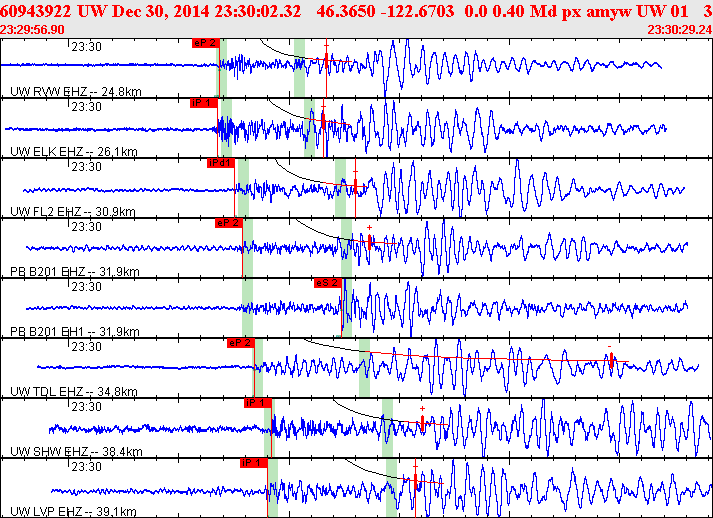Click the second green window on RWW trace

click(x=299, y=68)
